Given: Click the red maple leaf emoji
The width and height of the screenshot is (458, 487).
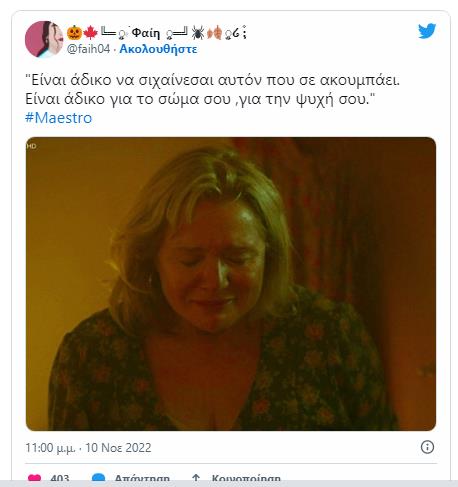Looking at the screenshot, I should (90, 33).
